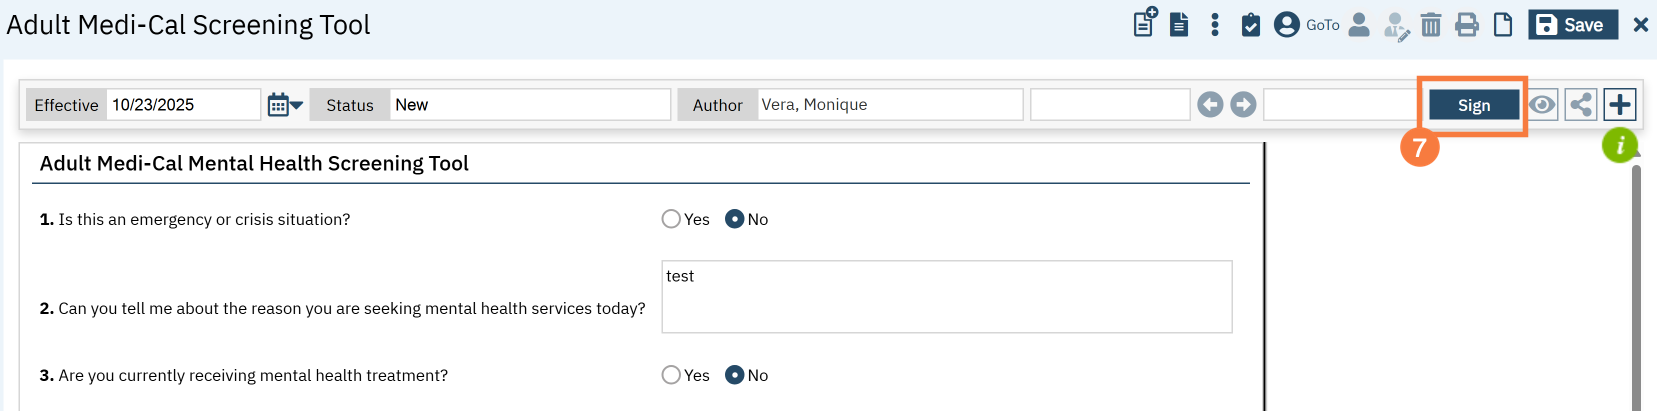1657x411 pixels.
Task: Toggle the eye view icon near Sign
Action: click(x=1543, y=104)
